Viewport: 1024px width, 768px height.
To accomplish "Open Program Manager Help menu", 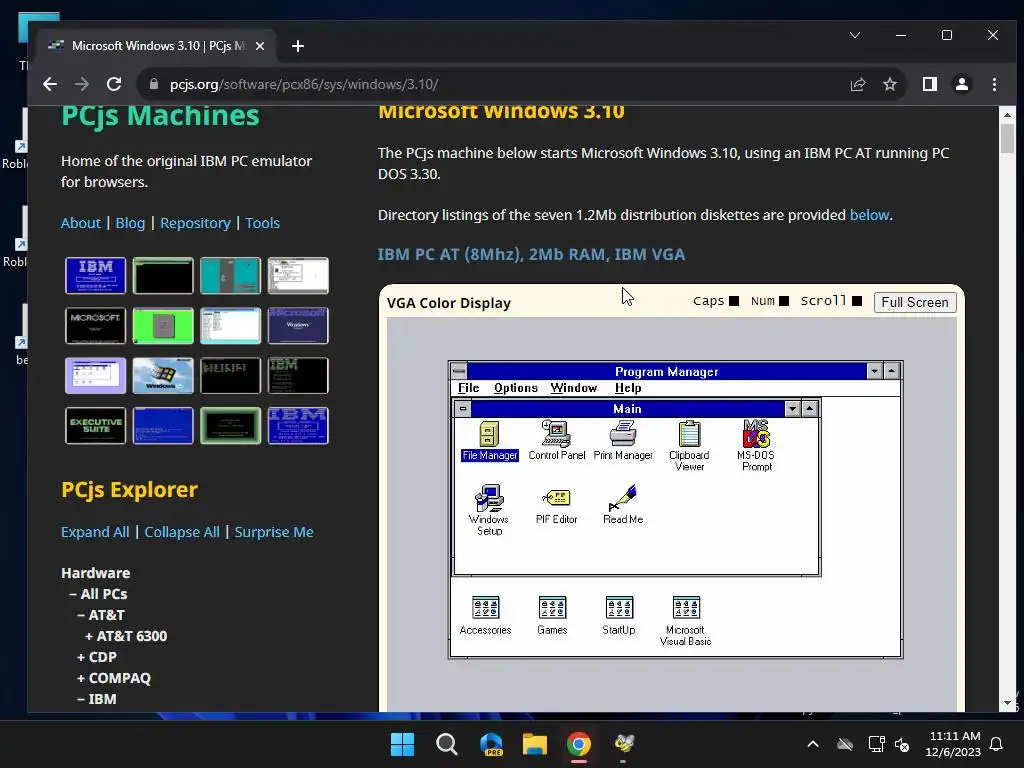I will click(x=628, y=388).
